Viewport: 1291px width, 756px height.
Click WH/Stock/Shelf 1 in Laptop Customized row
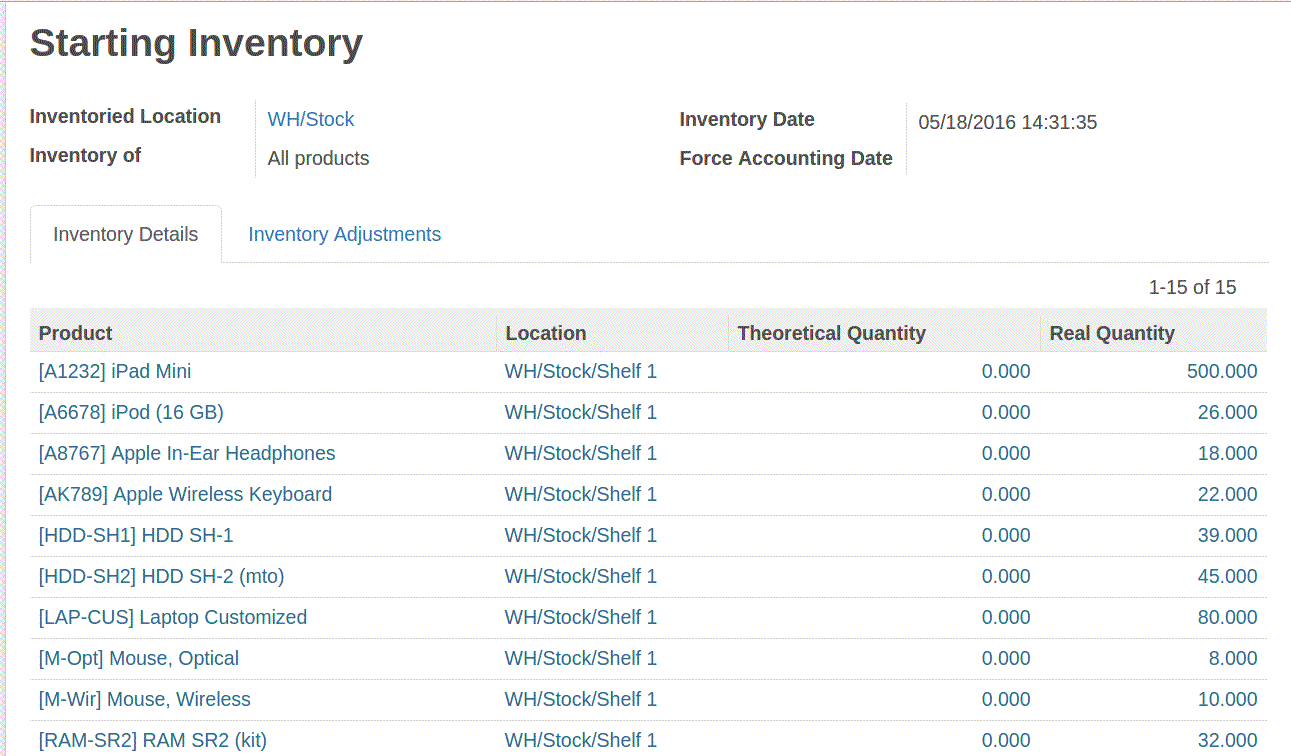point(581,618)
